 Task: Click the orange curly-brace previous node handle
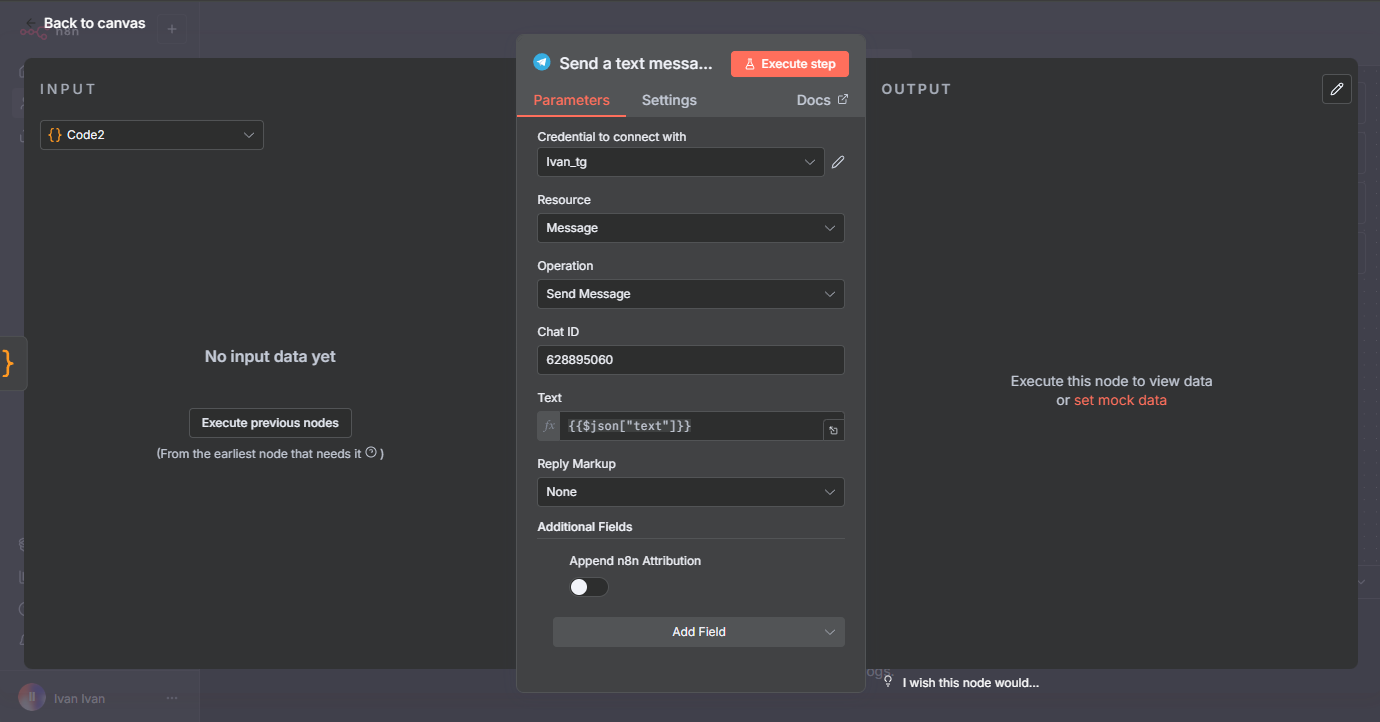click(9, 363)
